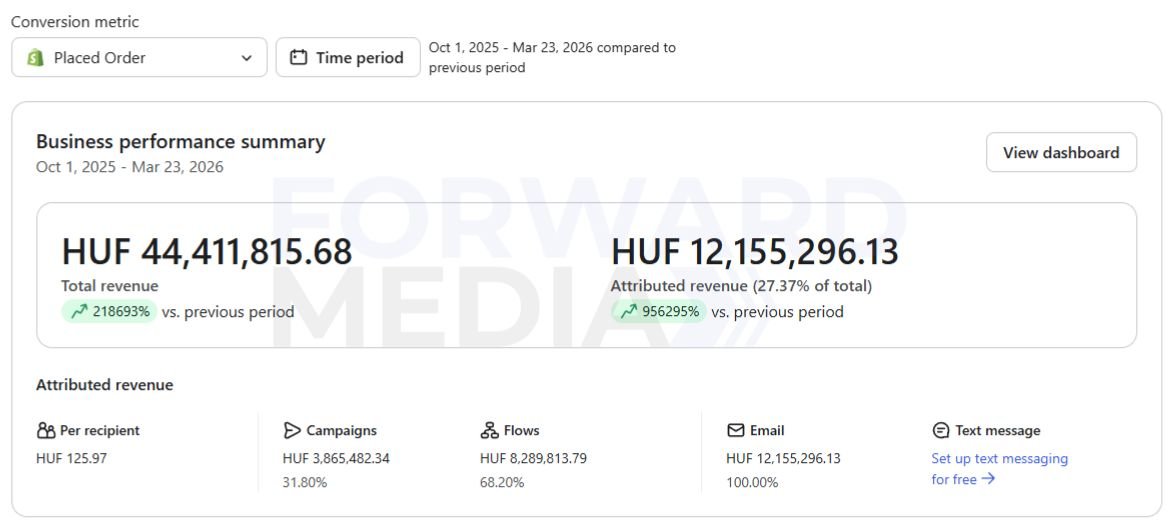Click the arrow after 'for free' link
1175x525 pixels.
click(x=988, y=479)
